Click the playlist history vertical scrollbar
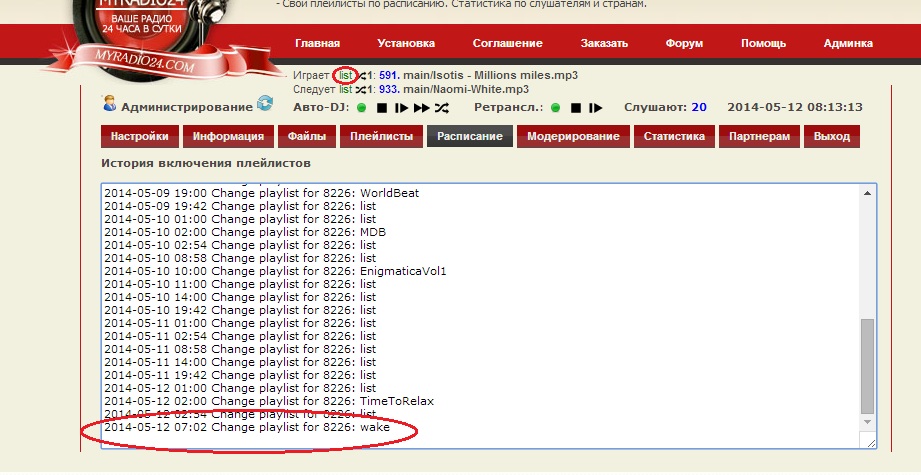Image resolution: width=921 pixels, height=475 pixels. click(867, 365)
